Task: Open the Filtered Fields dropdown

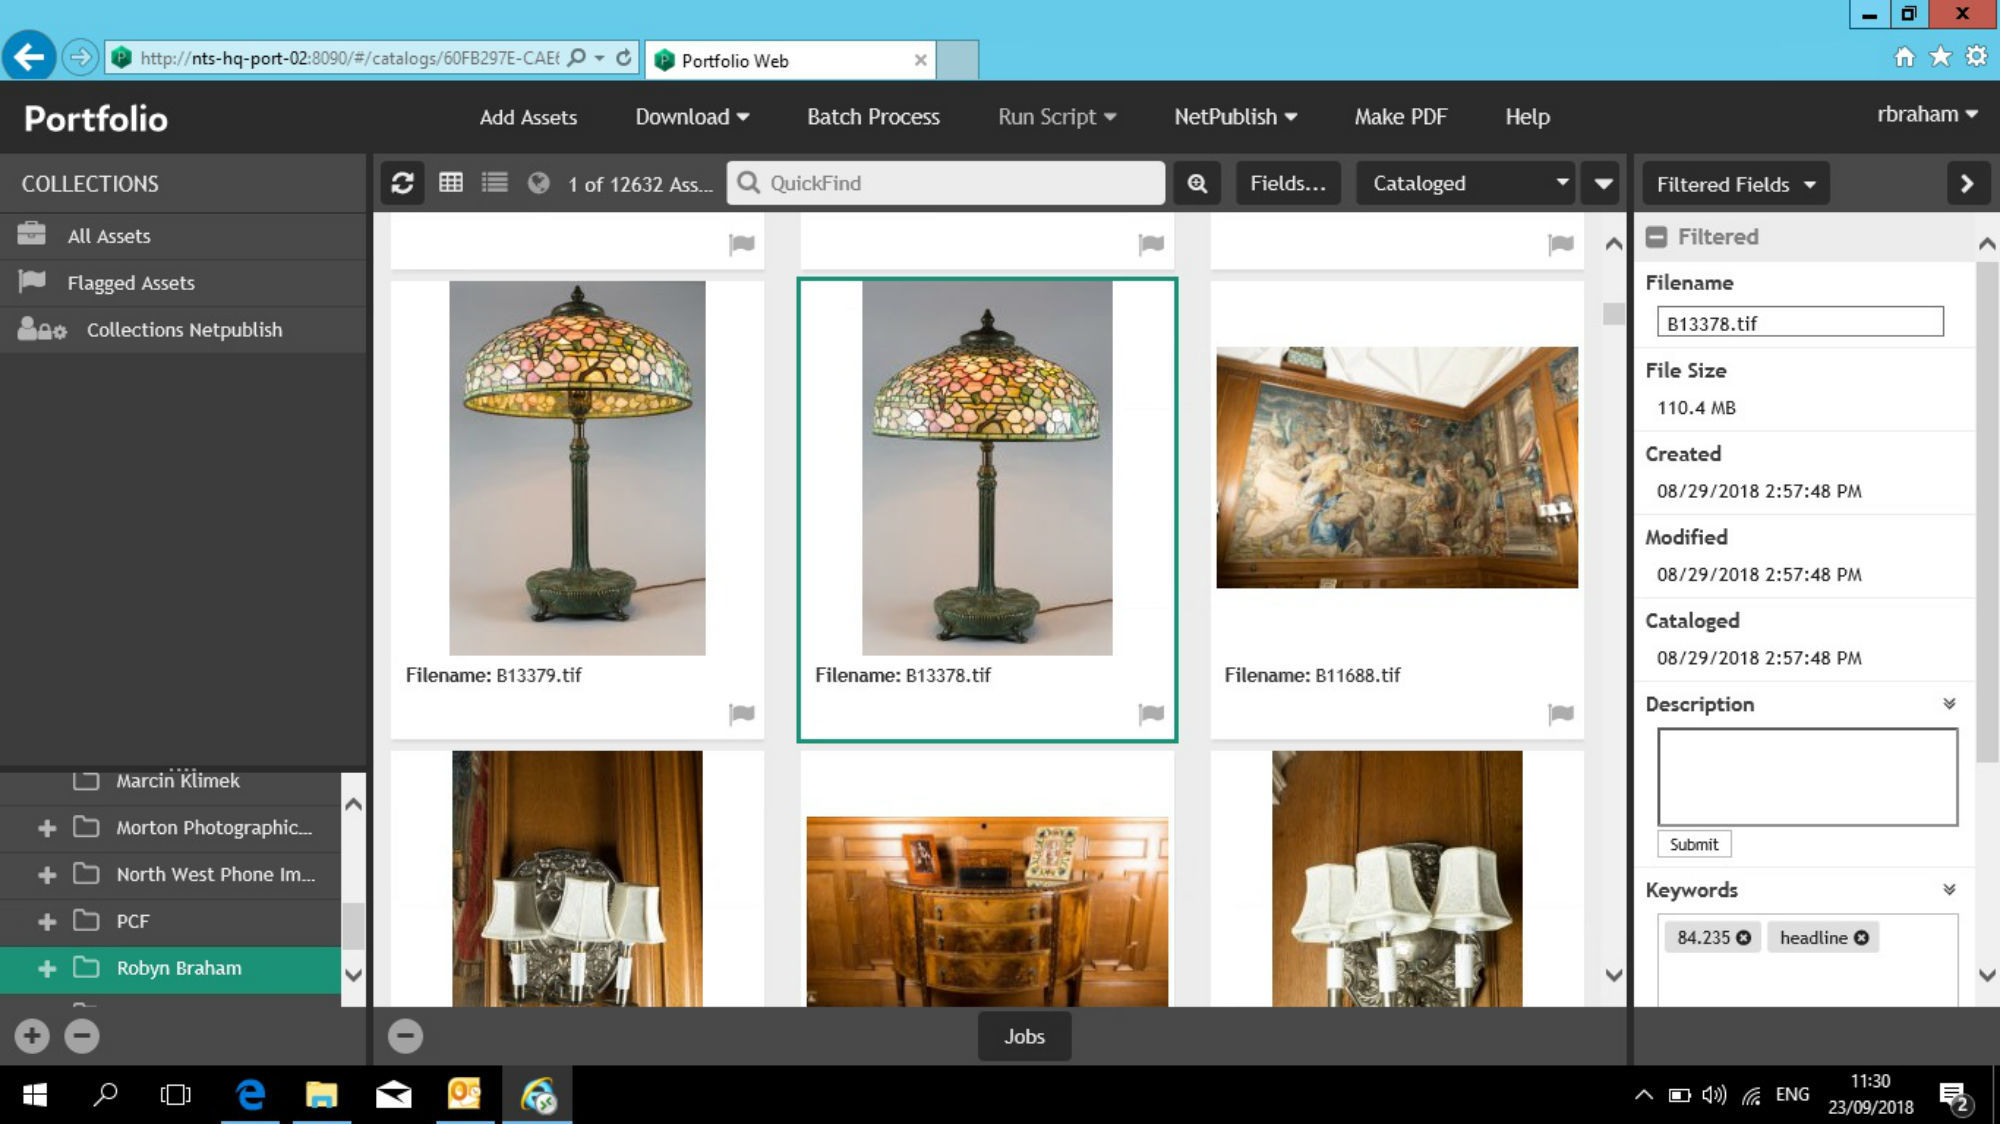Action: (1735, 184)
